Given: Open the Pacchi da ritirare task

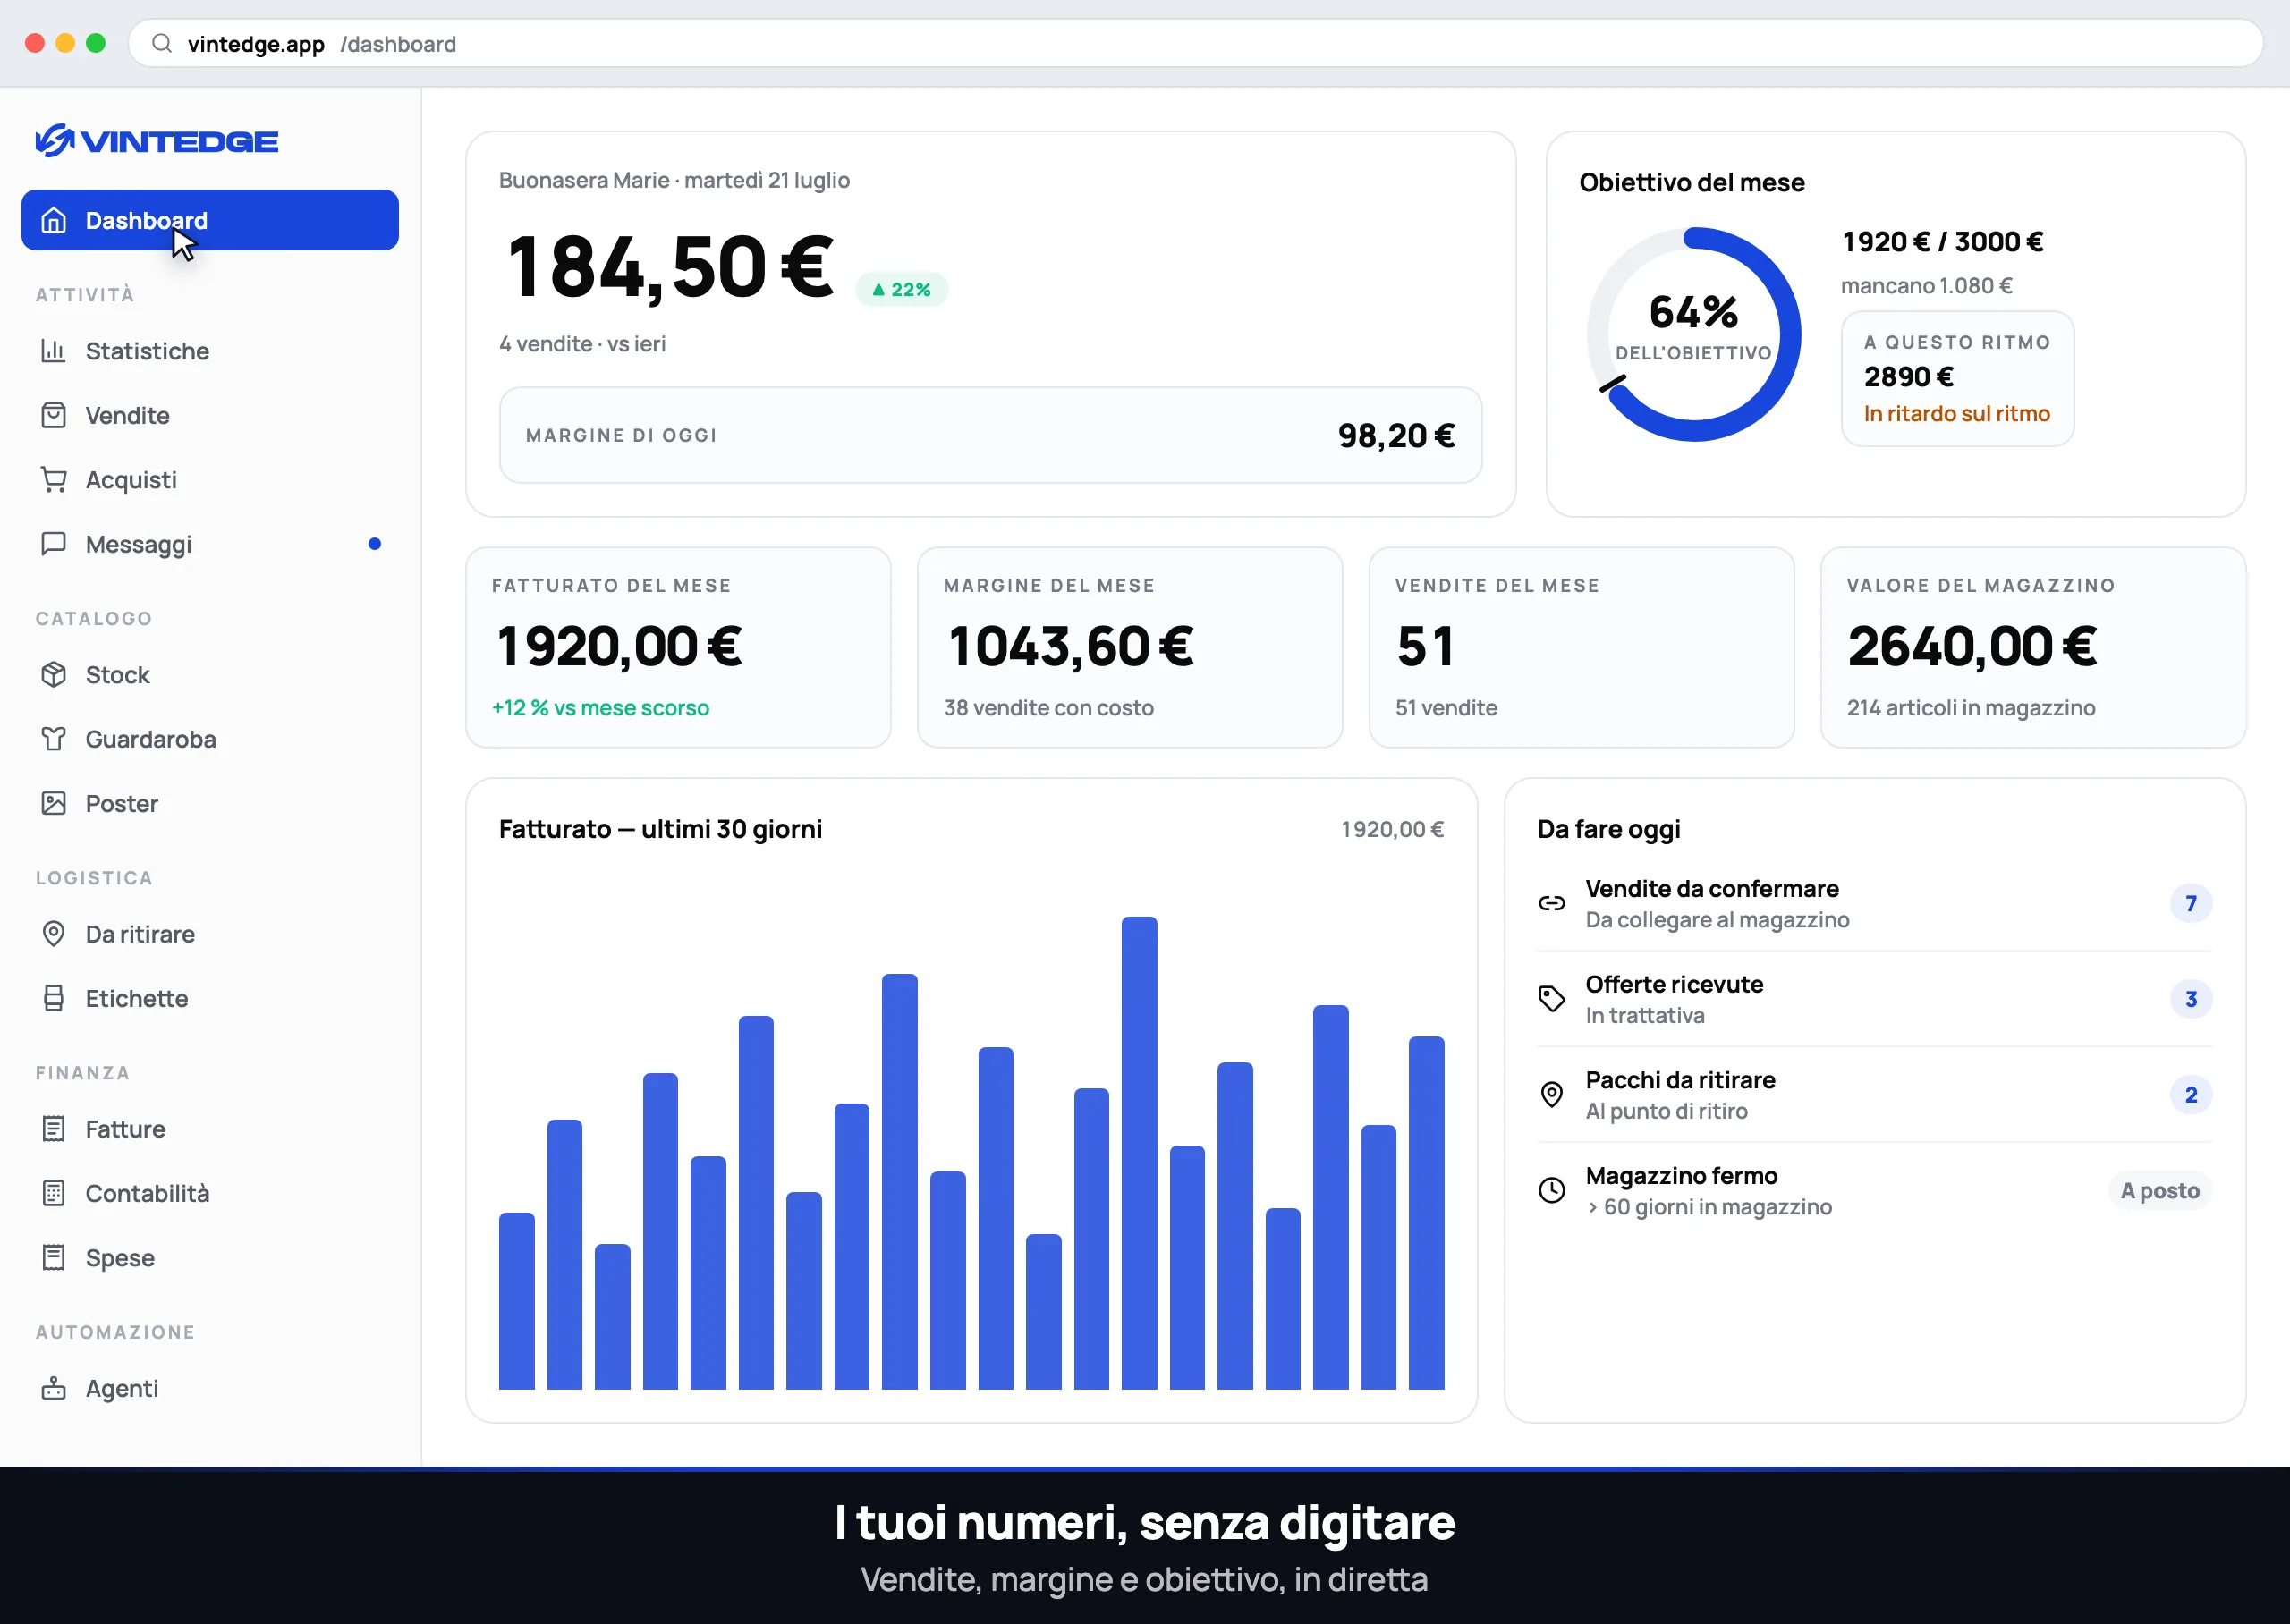Looking at the screenshot, I should click(x=1875, y=1095).
